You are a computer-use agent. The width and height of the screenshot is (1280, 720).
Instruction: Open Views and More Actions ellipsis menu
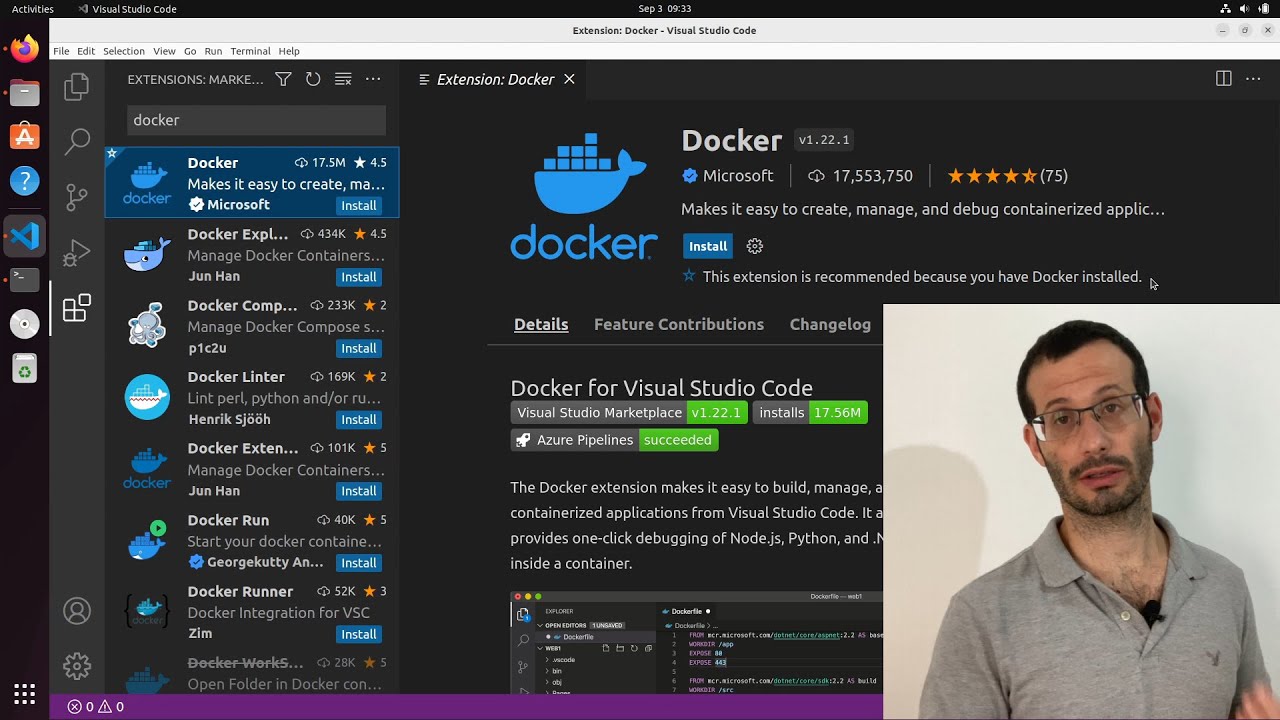(x=373, y=79)
